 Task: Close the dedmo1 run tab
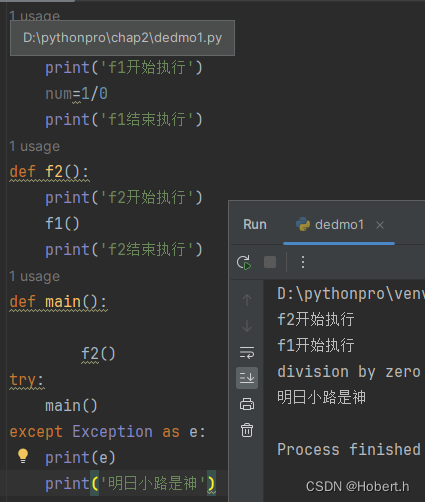click(x=380, y=225)
